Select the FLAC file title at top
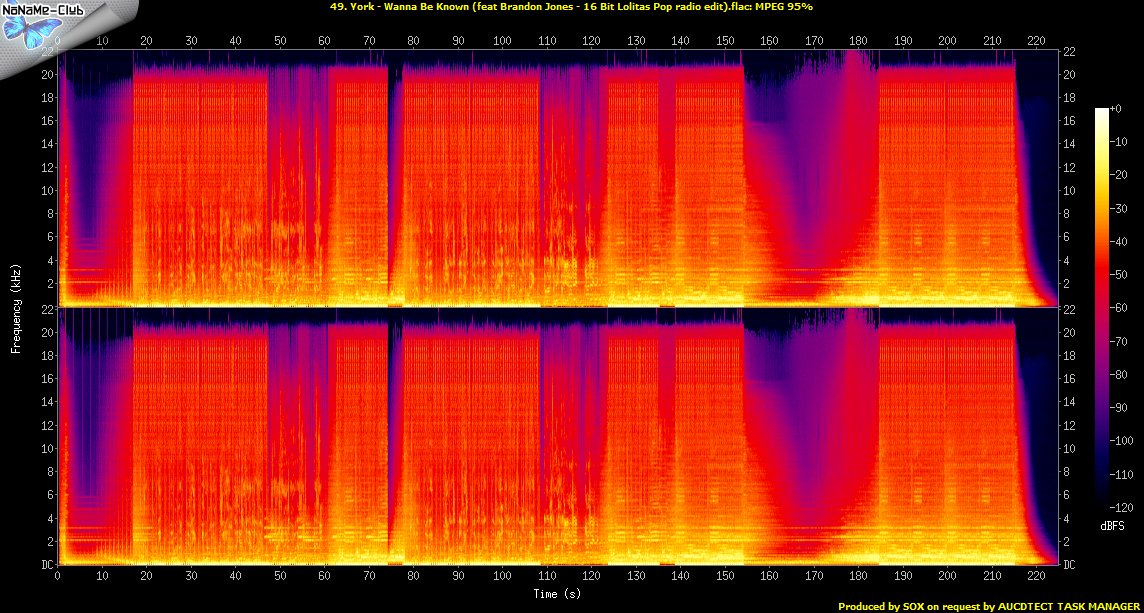Viewport: 1144px width, 613px height. coord(571,6)
